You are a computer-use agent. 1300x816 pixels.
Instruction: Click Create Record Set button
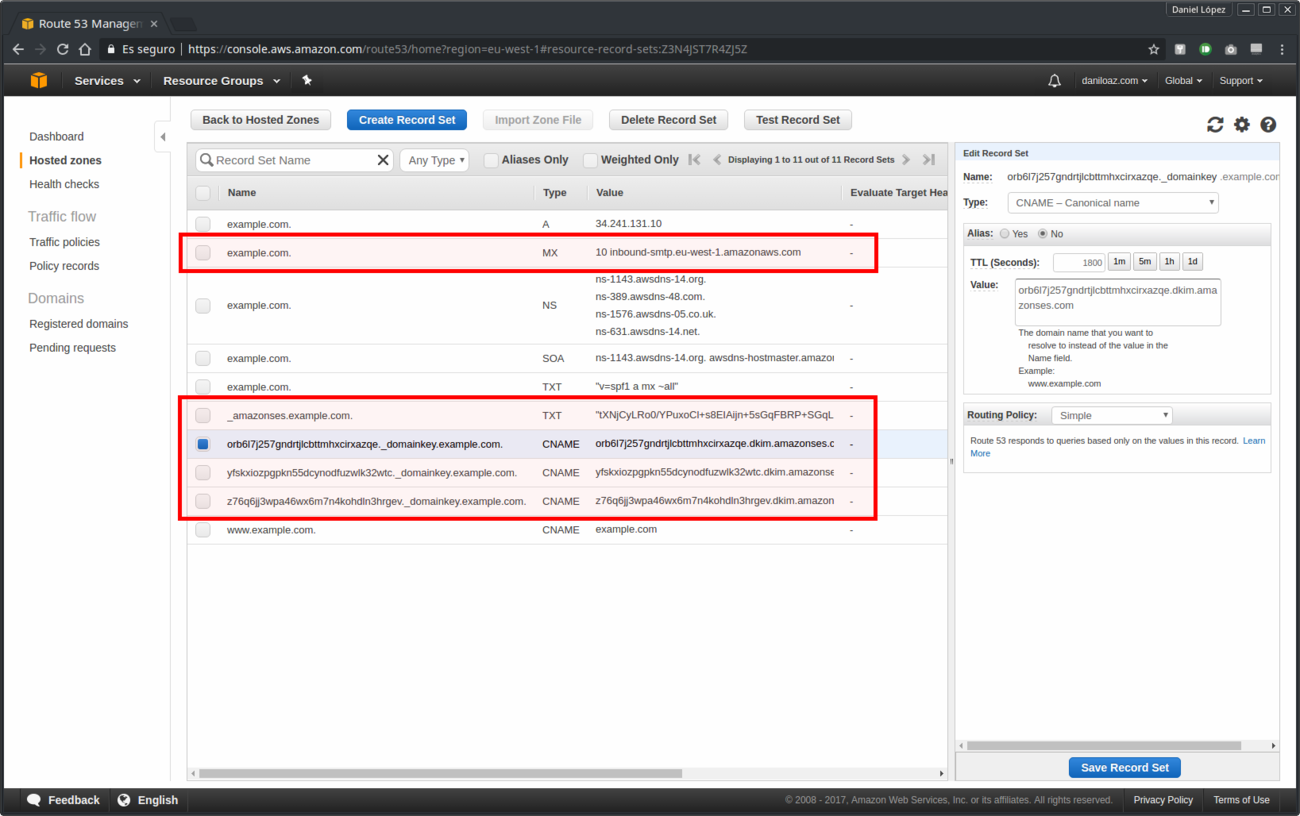point(406,120)
